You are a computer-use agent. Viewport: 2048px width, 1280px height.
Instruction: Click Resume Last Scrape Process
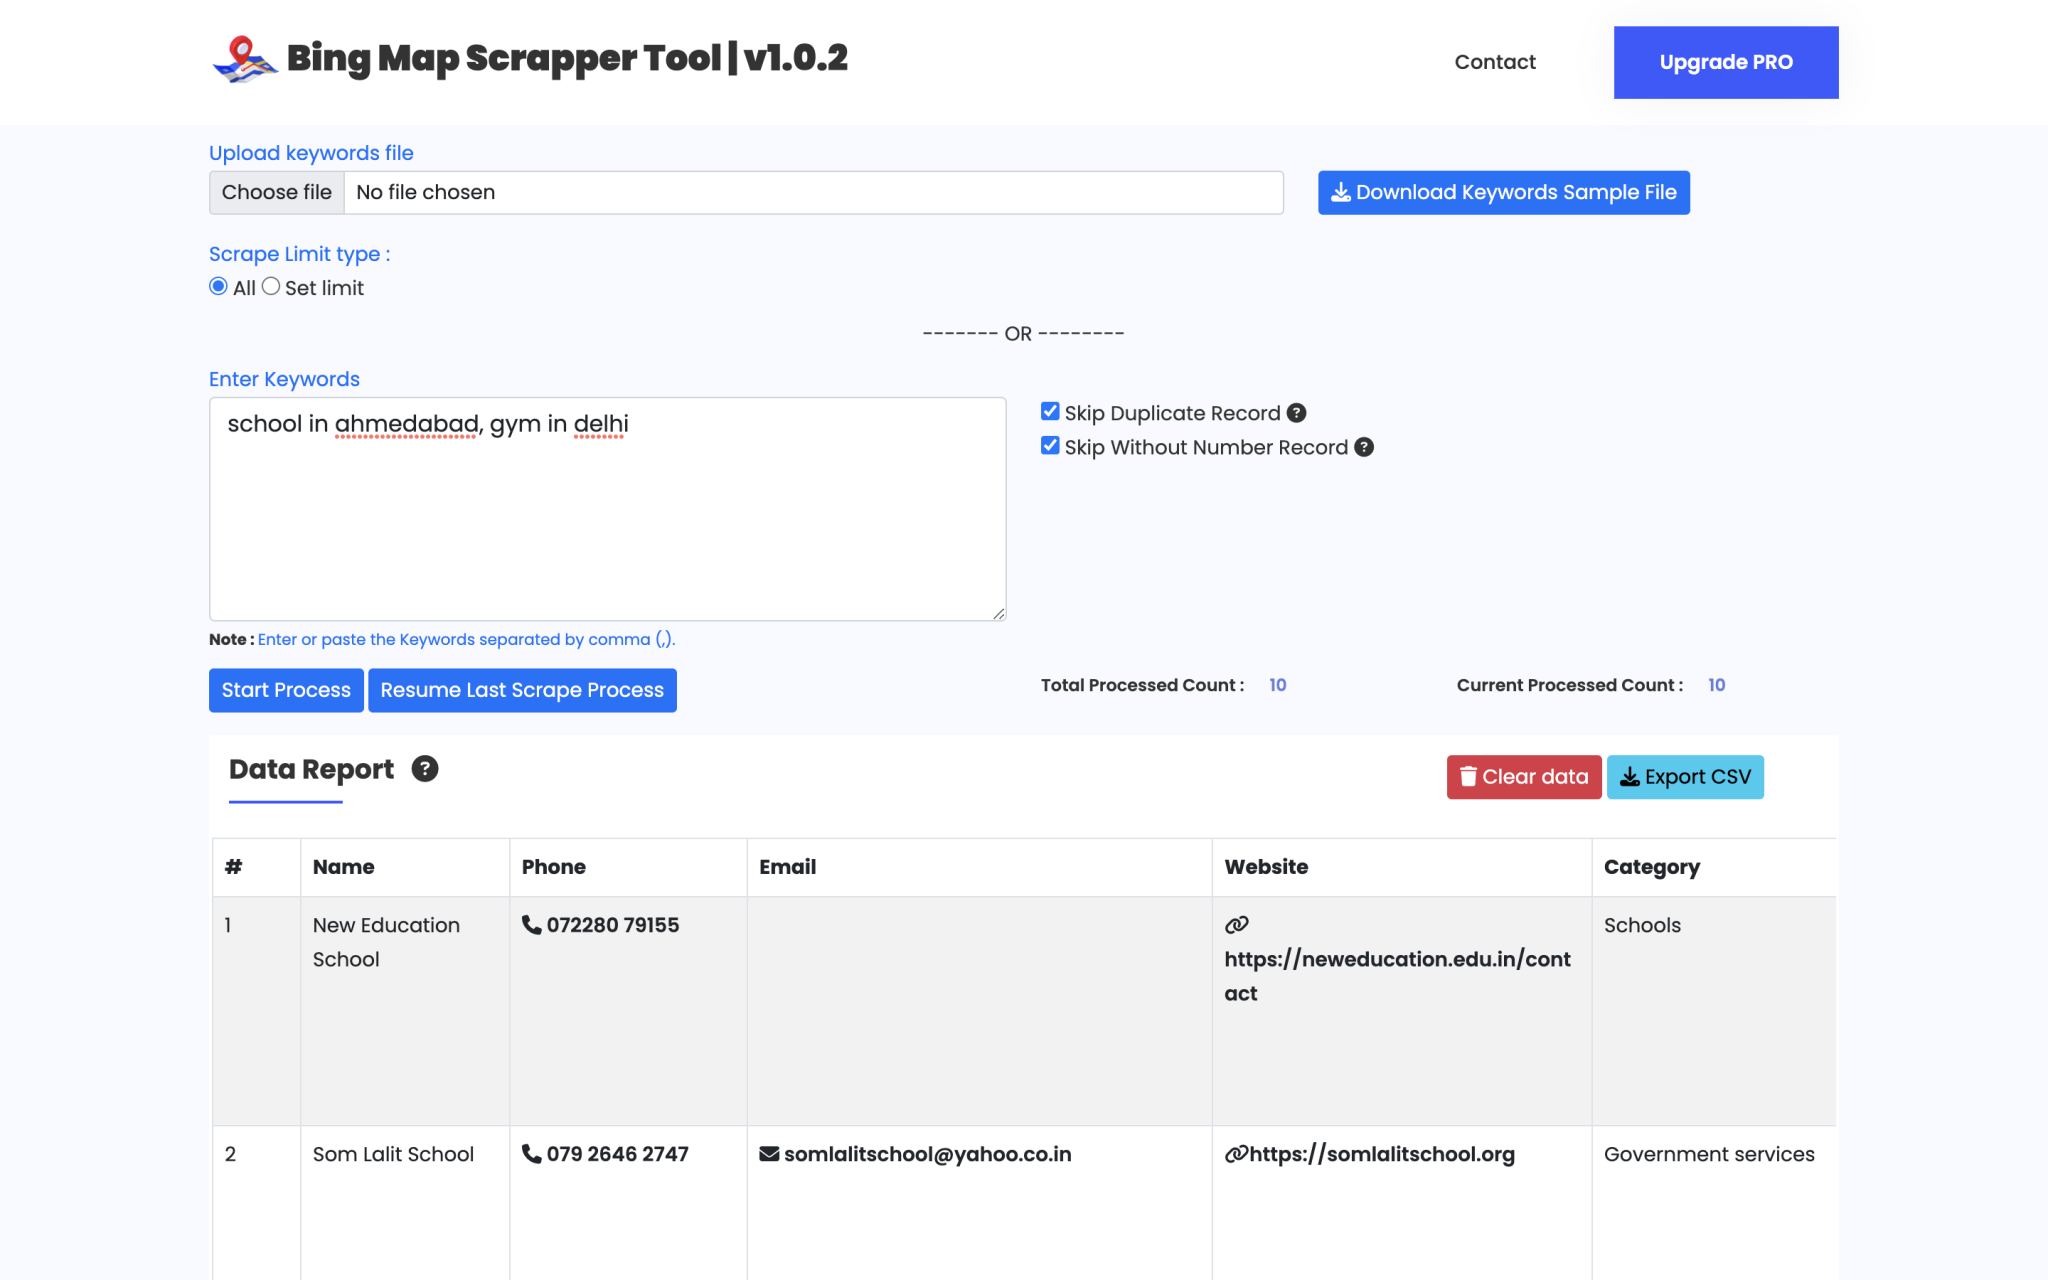click(x=522, y=690)
